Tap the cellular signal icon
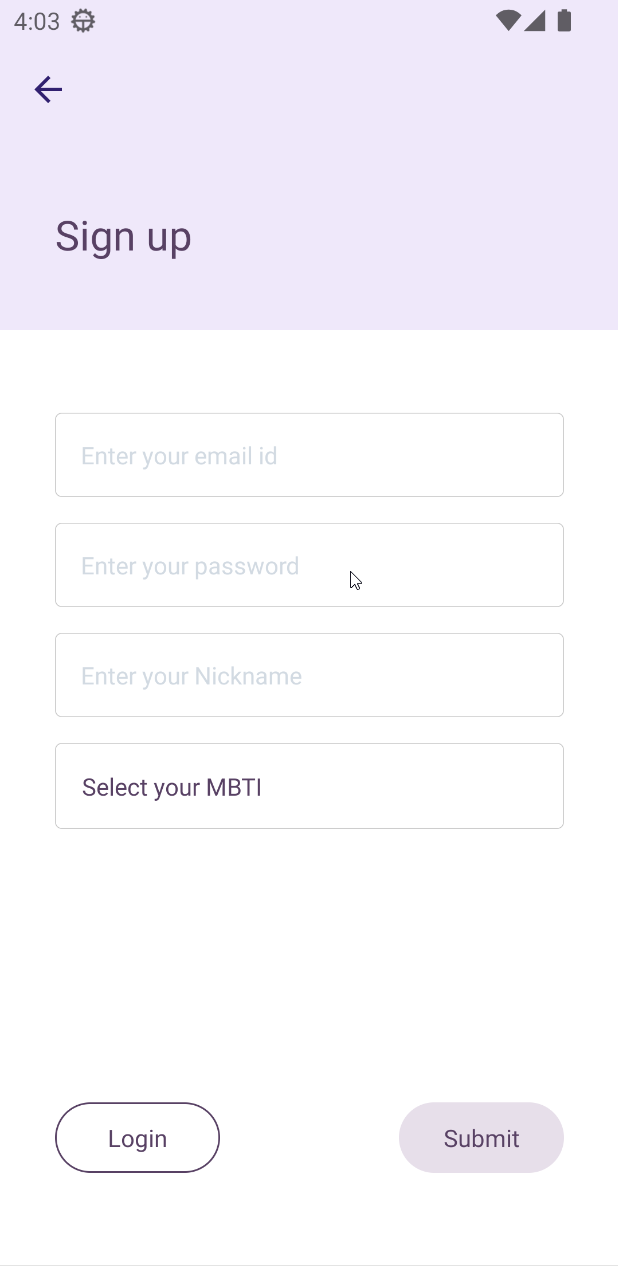 [x=536, y=20]
